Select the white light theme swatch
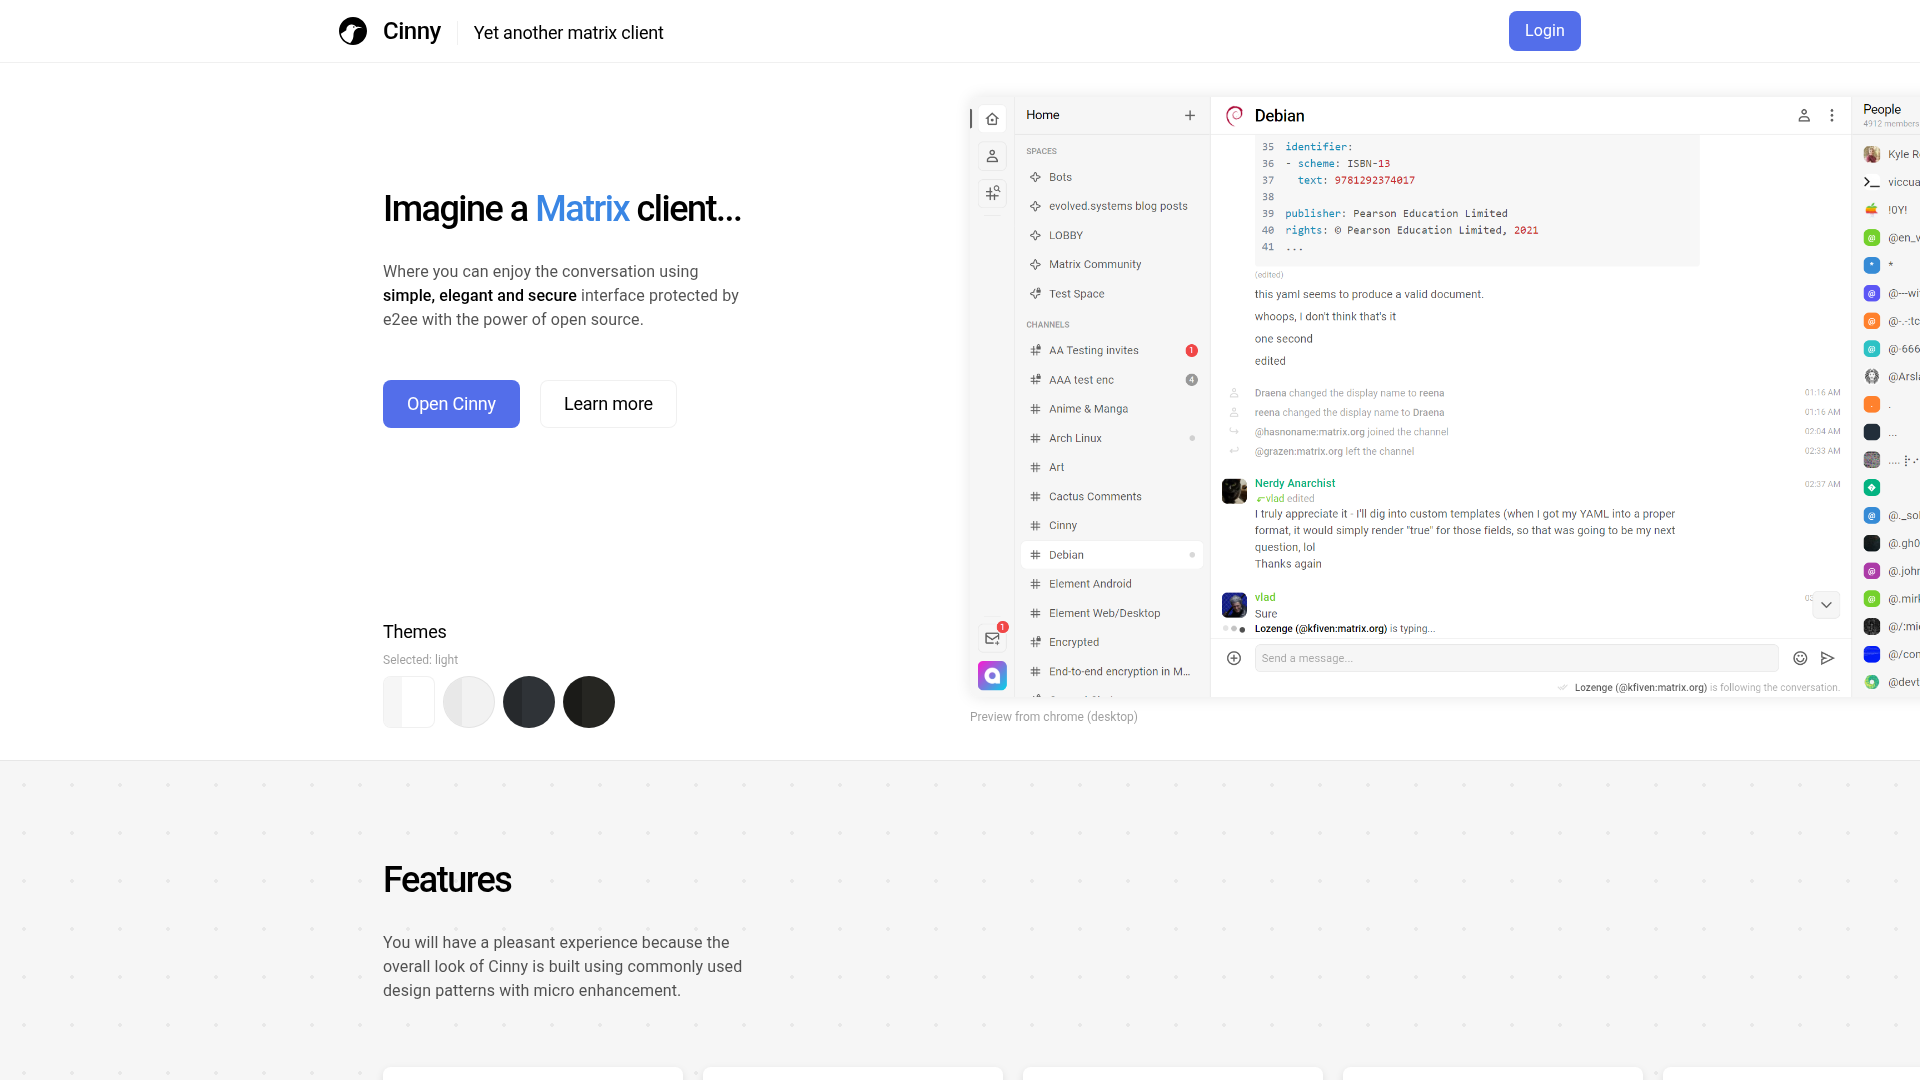1920x1080 pixels. 409,702
